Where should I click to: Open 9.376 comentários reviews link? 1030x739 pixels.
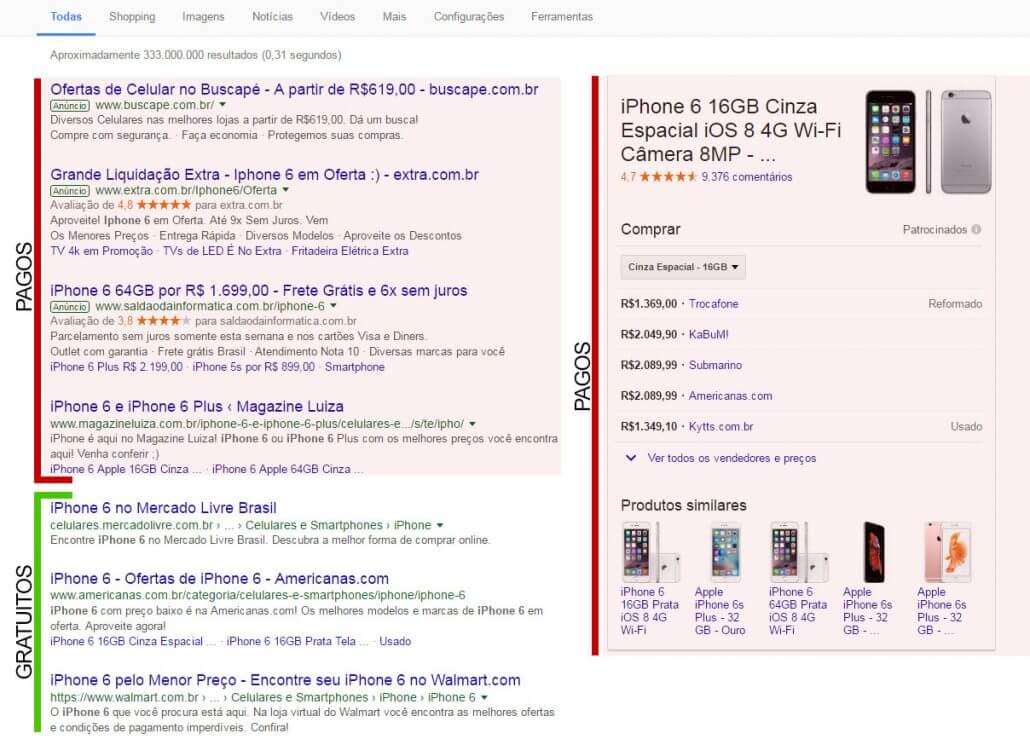point(747,177)
